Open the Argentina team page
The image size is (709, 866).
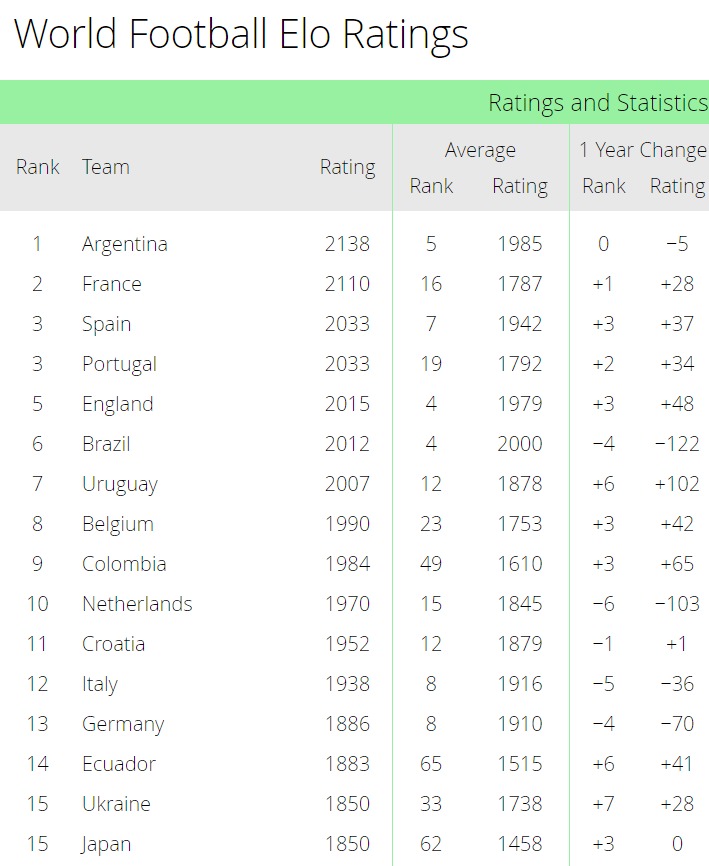click(x=124, y=244)
